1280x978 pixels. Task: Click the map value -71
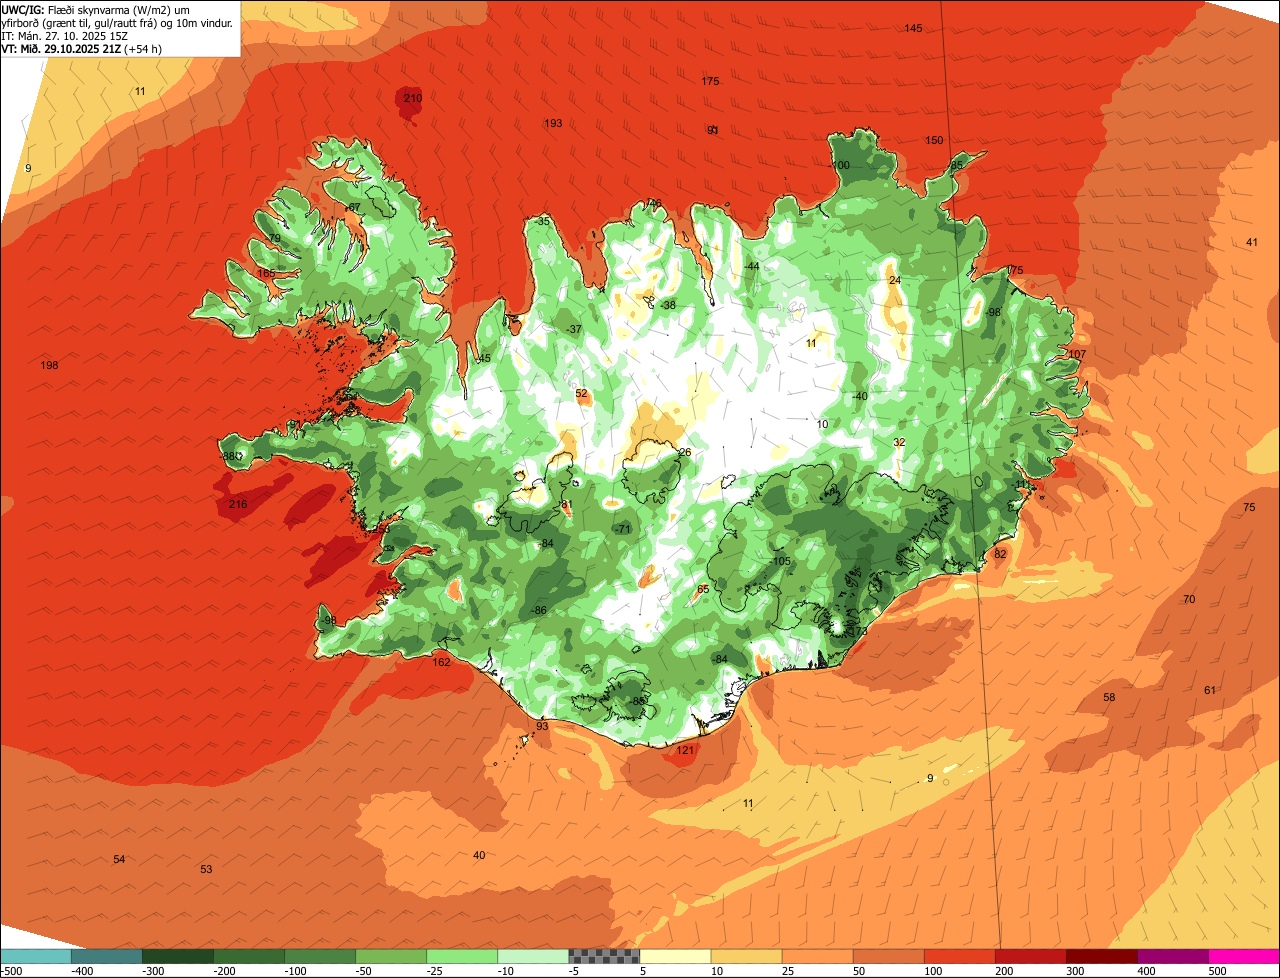[x=623, y=528]
